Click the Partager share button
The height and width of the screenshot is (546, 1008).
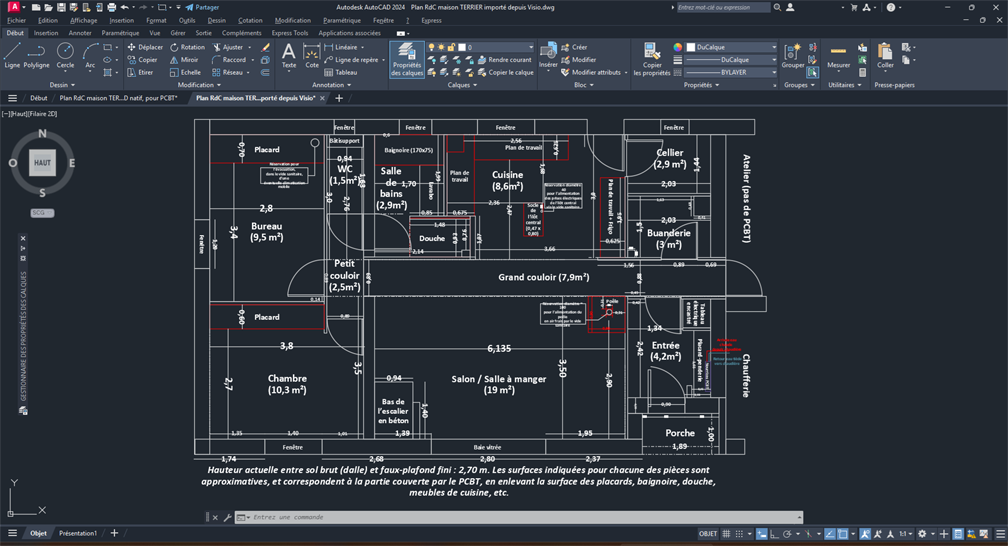click(202, 8)
